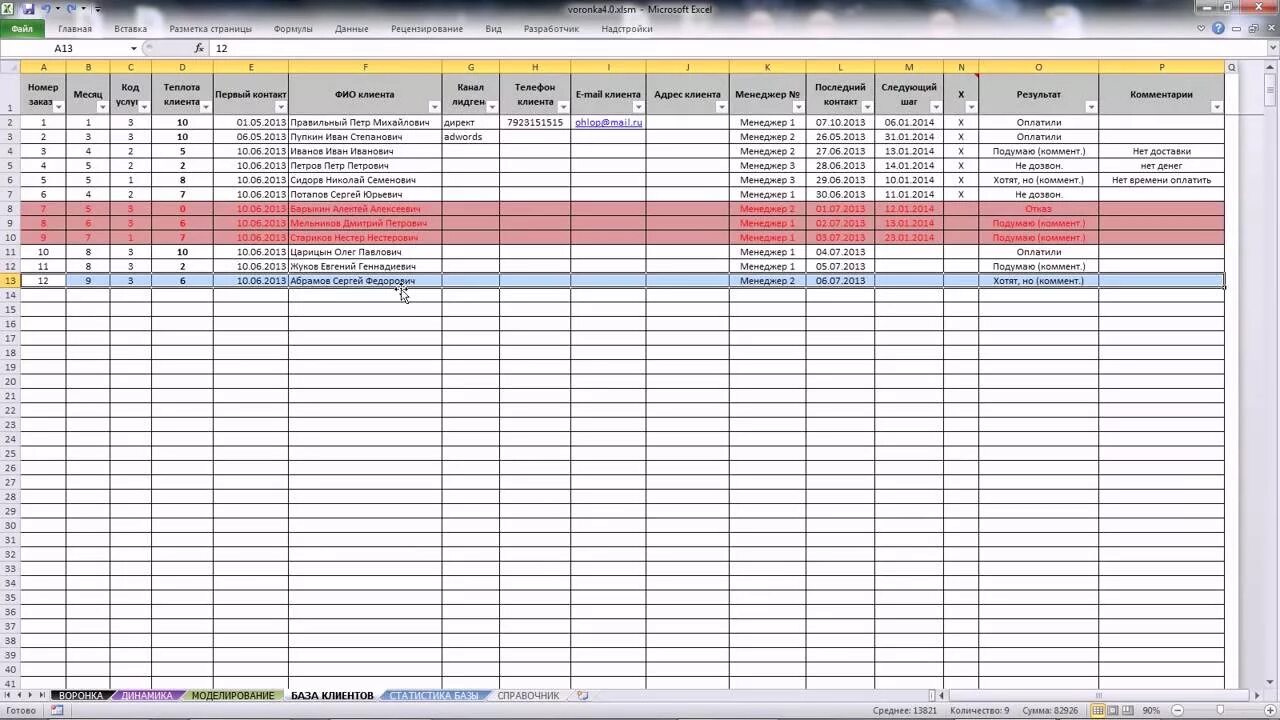
Task: Switch to the ВОРОНКА sheet tab
Action: (81, 695)
